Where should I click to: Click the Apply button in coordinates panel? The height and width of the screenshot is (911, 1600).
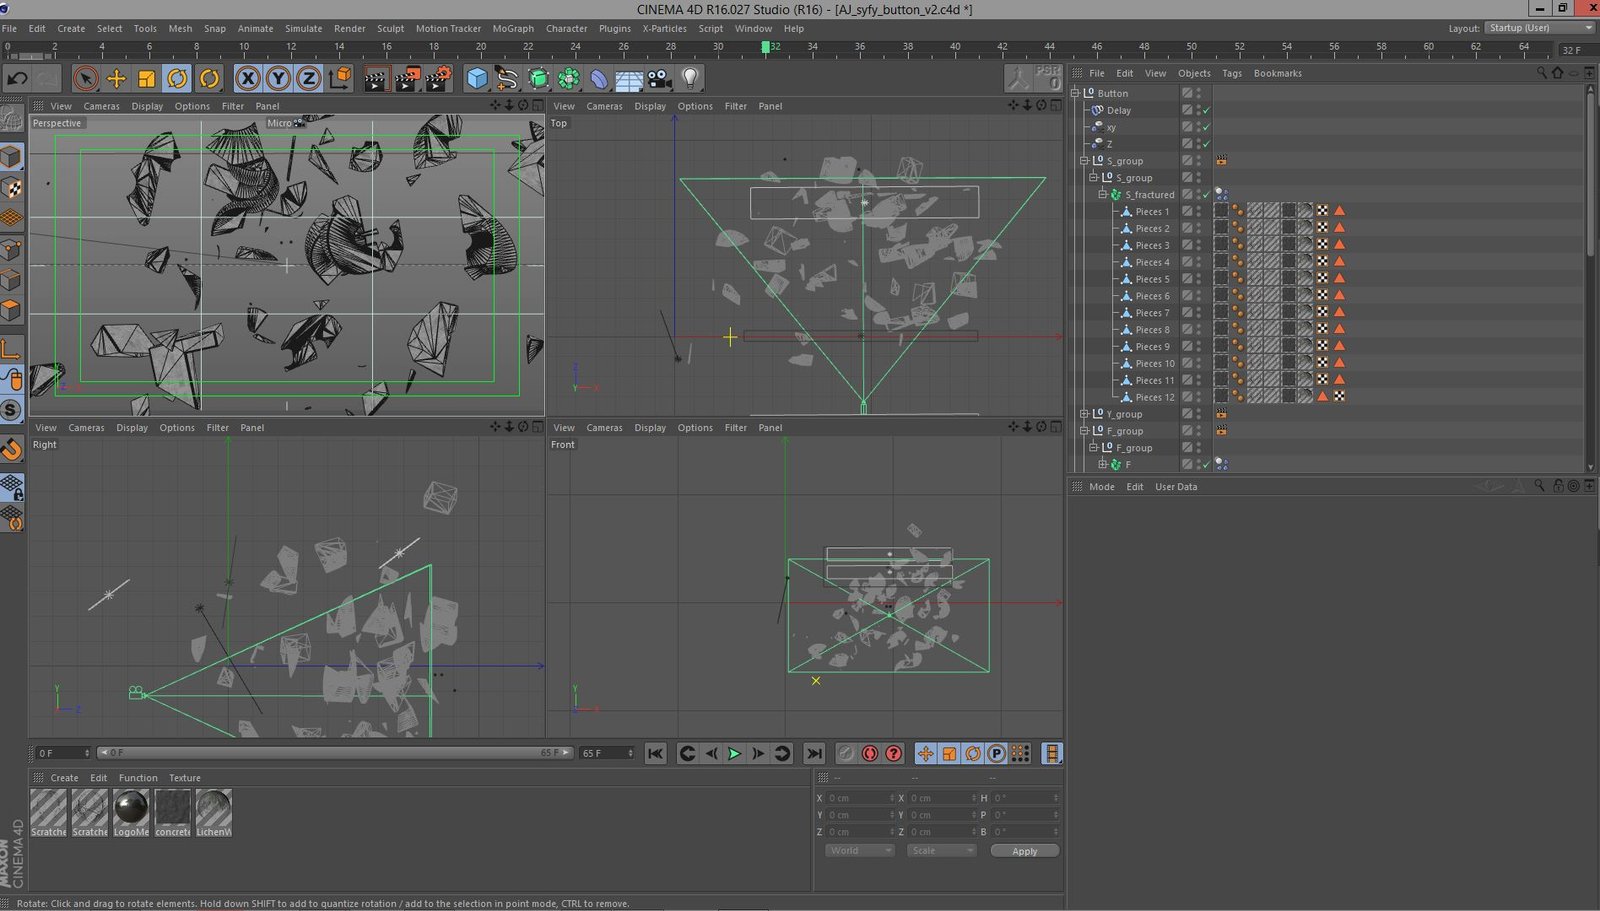tap(1024, 851)
